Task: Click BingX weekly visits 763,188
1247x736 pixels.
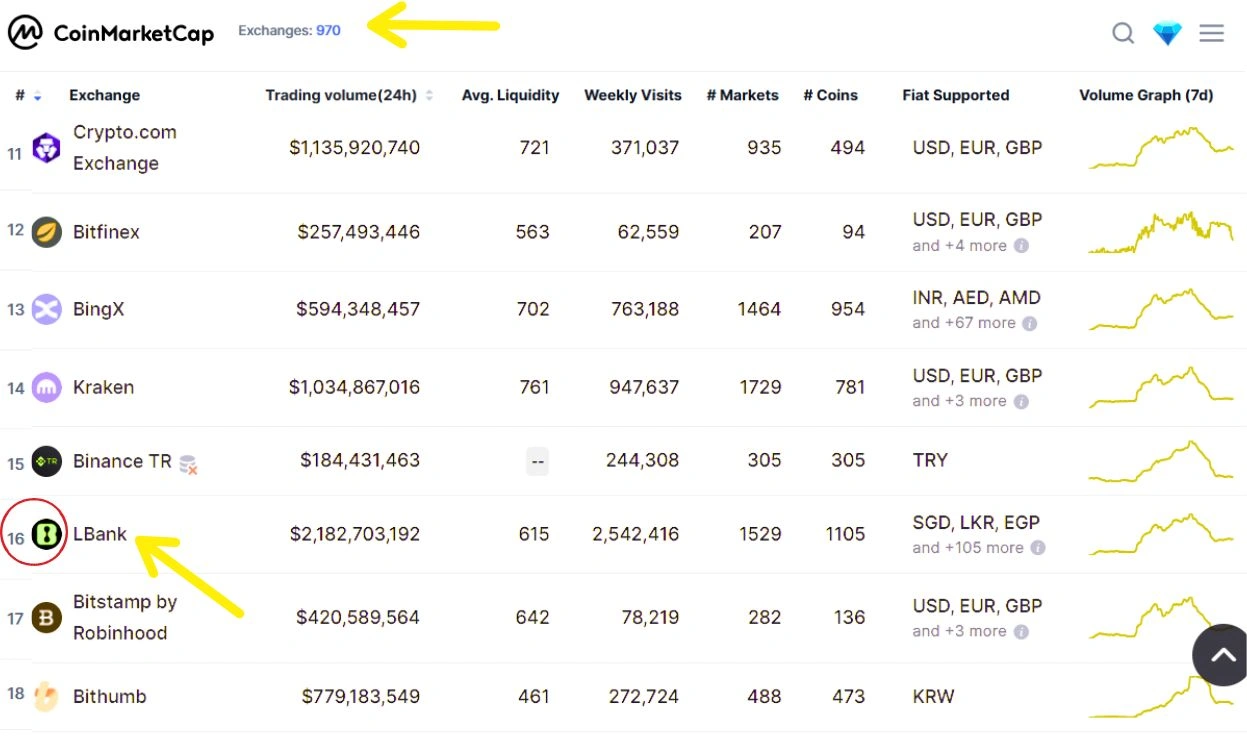Action: (x=645, y=309)
